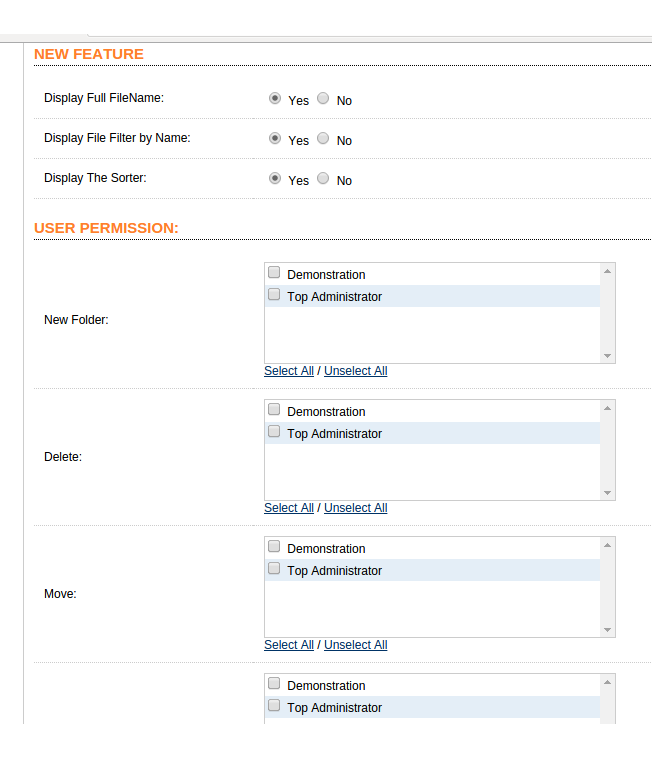652x758 pixels.
Task: Check Top Administrator in Delete permission
Action: click(x=274, y=431)
